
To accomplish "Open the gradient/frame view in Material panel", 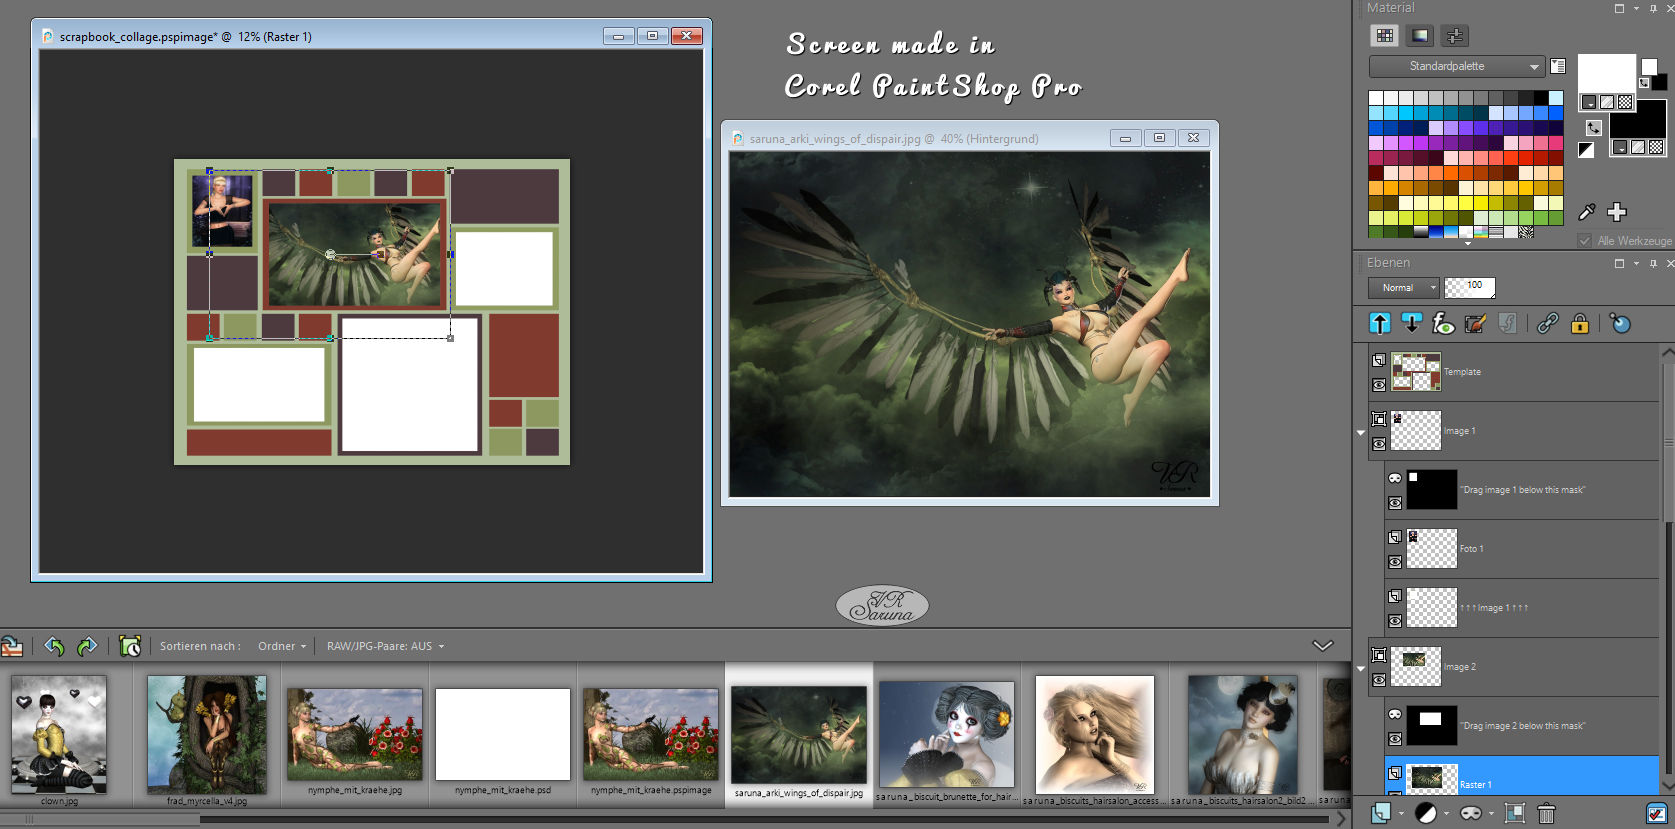I will (1420, 36).
